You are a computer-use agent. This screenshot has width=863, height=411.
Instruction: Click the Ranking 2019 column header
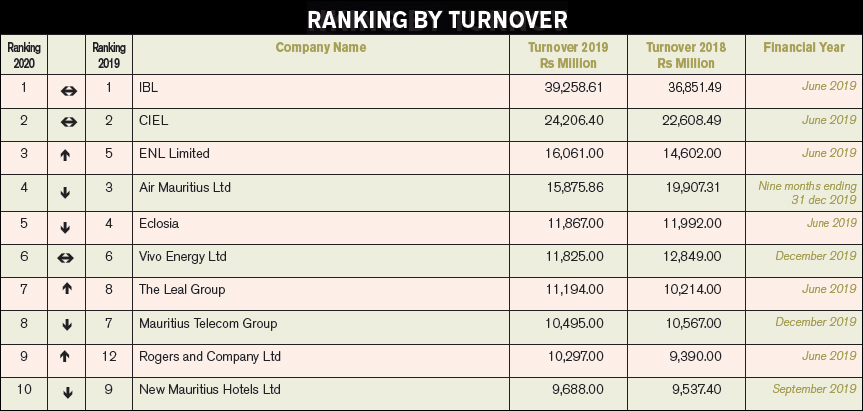pyautogui.click(x=108, y=55)
